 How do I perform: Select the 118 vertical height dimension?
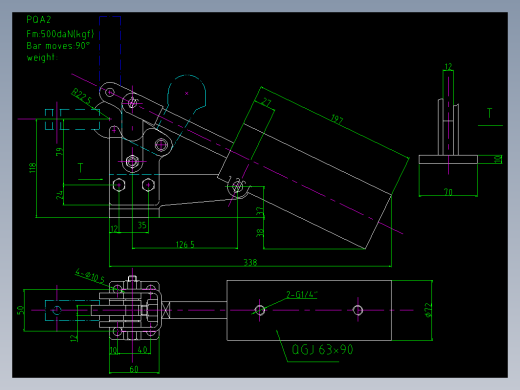(32, 167)
